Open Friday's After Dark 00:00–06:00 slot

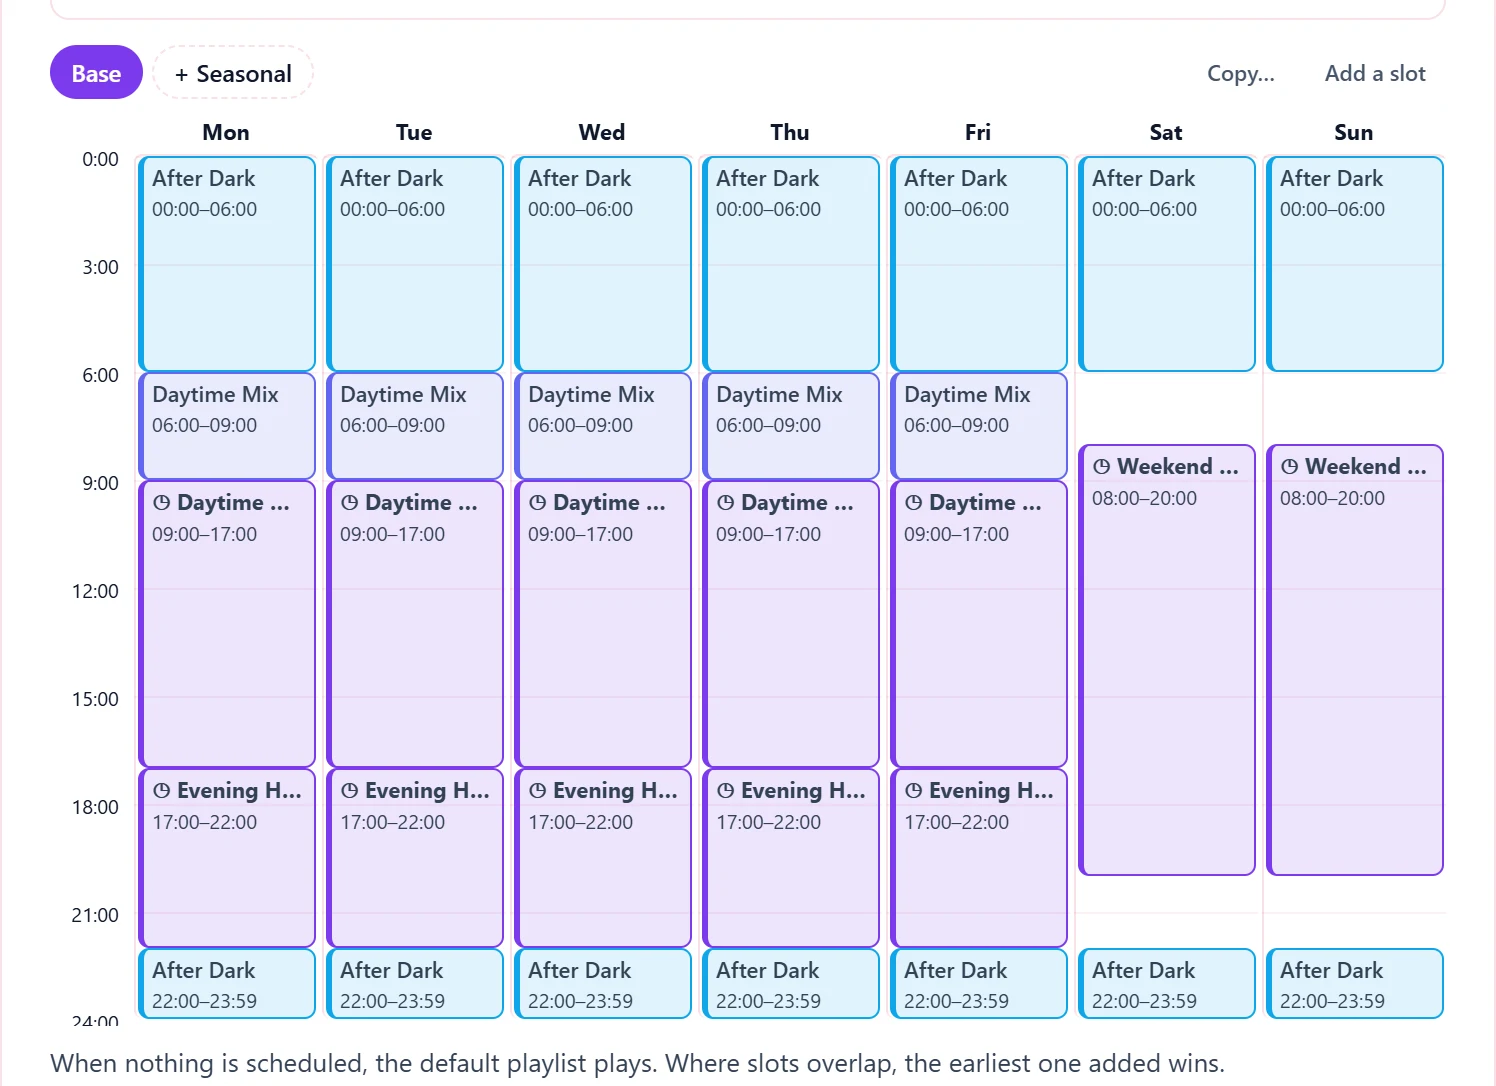point(979,264)
